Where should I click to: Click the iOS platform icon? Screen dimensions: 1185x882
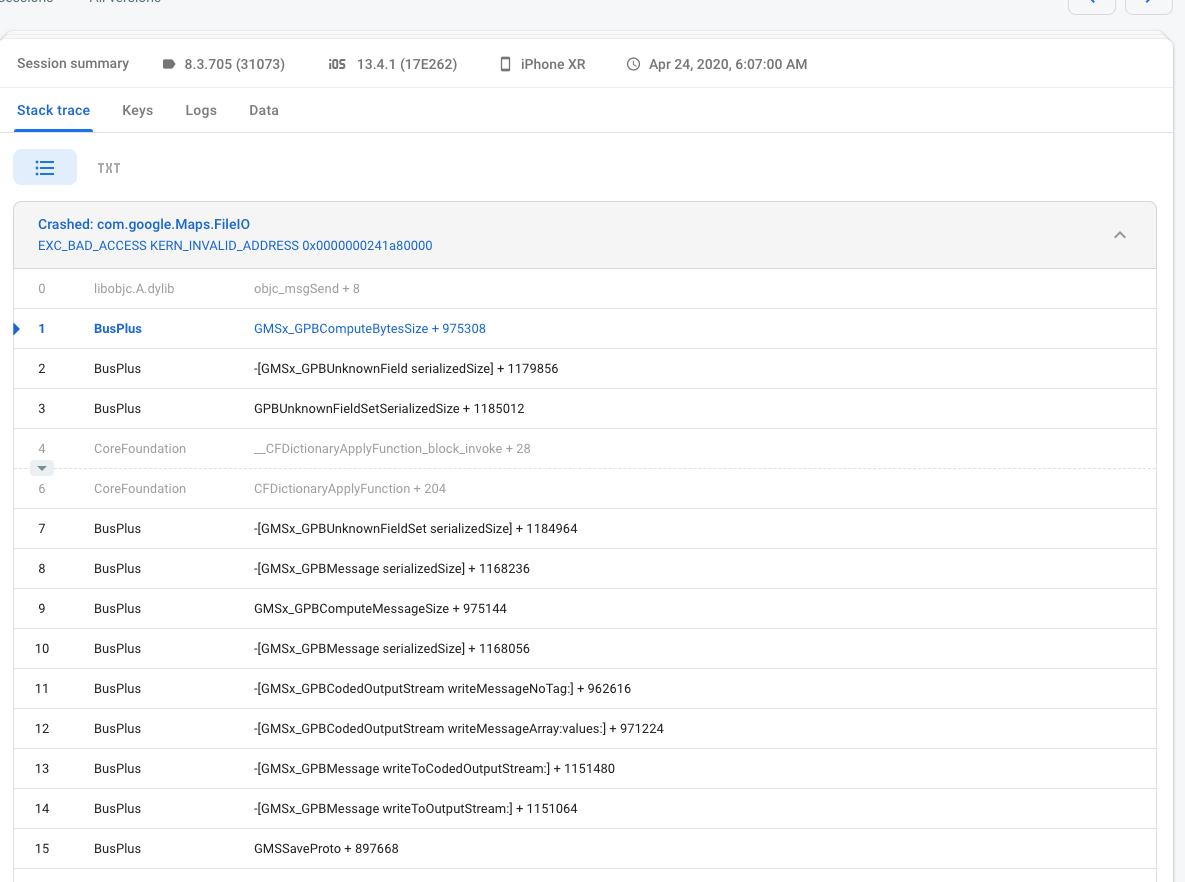coord(337,64)
